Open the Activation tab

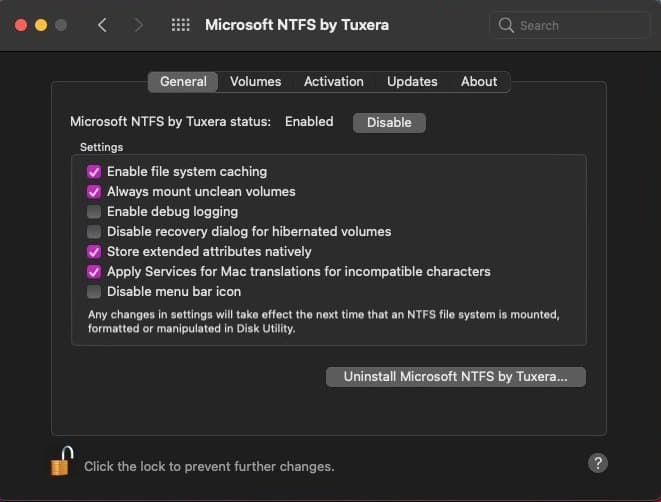tap(333, 82)
